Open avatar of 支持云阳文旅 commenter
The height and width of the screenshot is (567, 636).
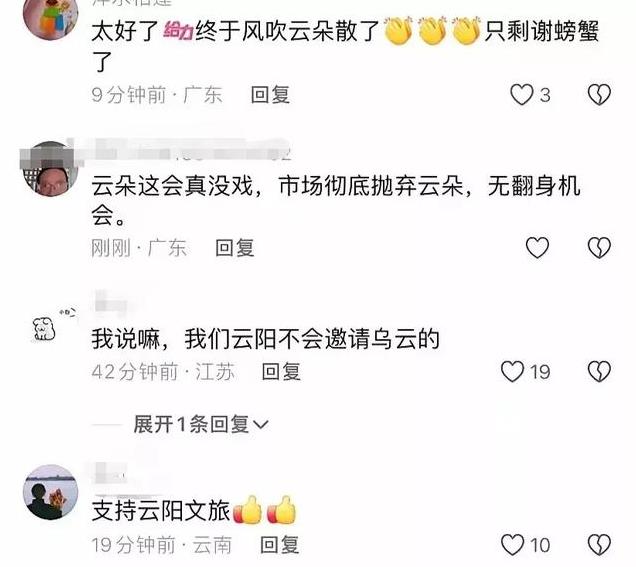tap(50, 492)
